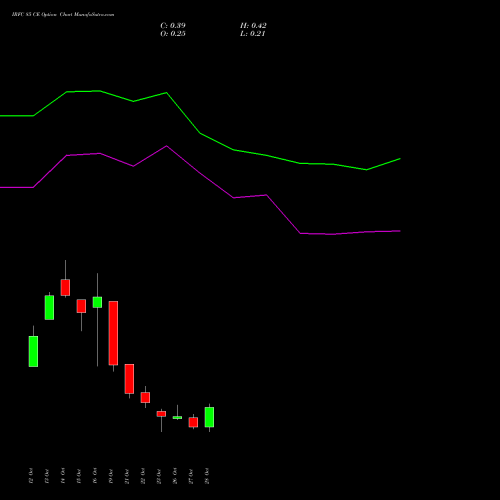Click the red candle above 15 Oct
The height and width of the screenshot is (500, 500).
81,306
